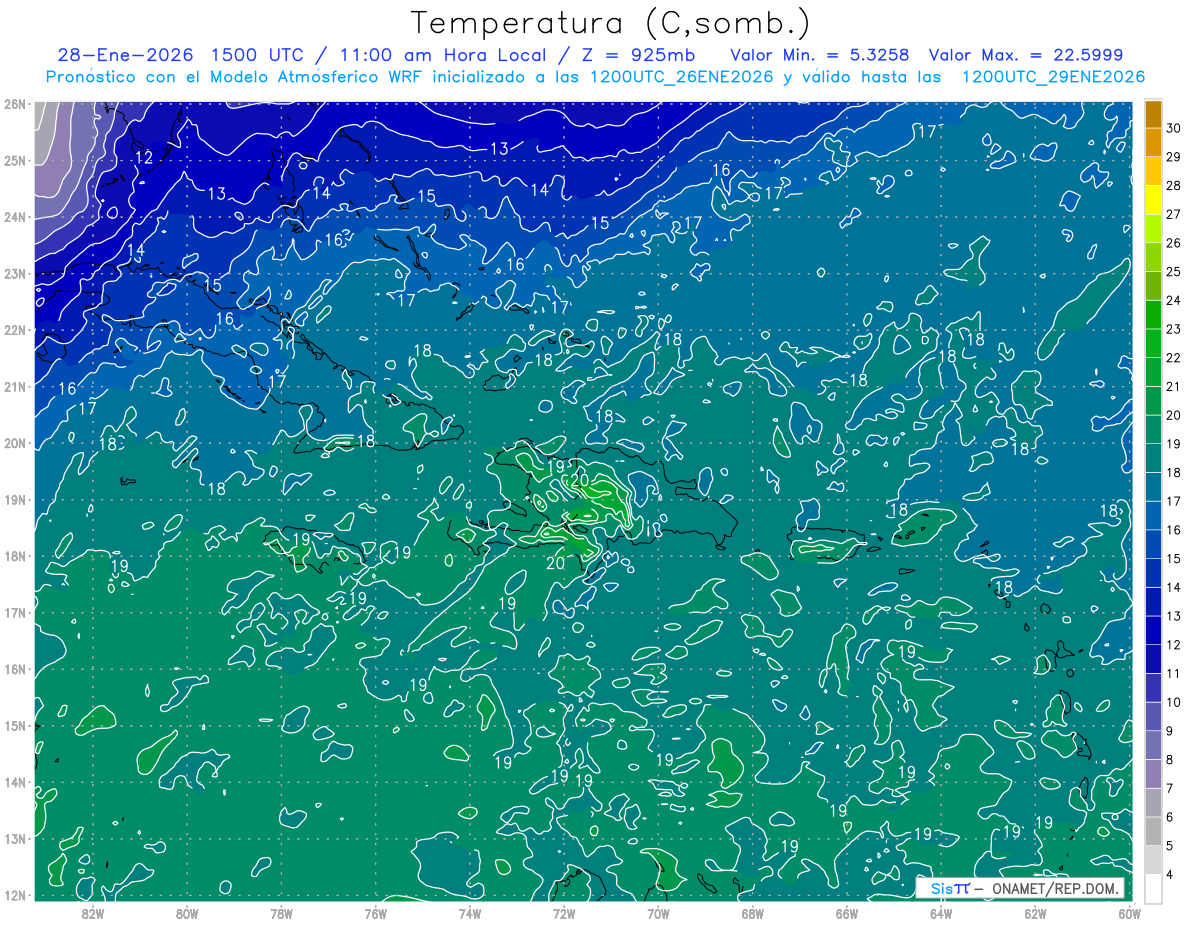Click the 19N latitude axis label
Image resolution: width=1200 pixels, height=927 pixels.
15,499
